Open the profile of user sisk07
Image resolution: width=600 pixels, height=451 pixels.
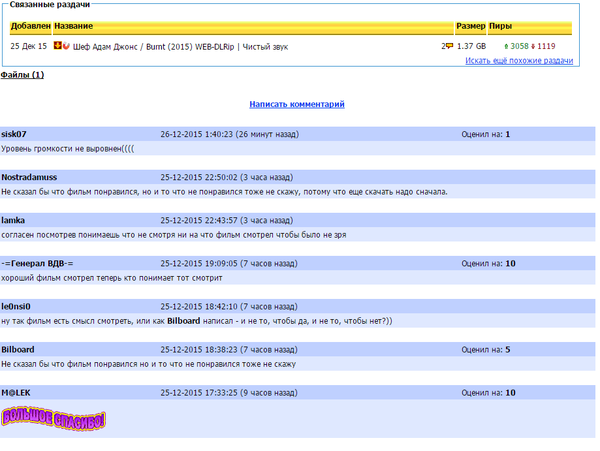[x=14, y=134]
